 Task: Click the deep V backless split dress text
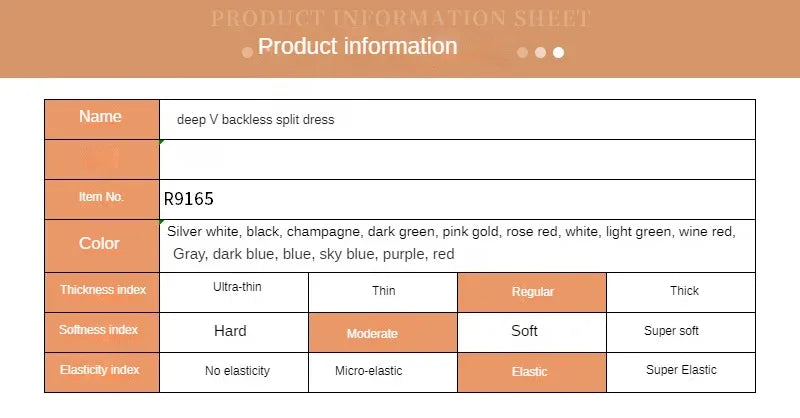pos(256,119)
